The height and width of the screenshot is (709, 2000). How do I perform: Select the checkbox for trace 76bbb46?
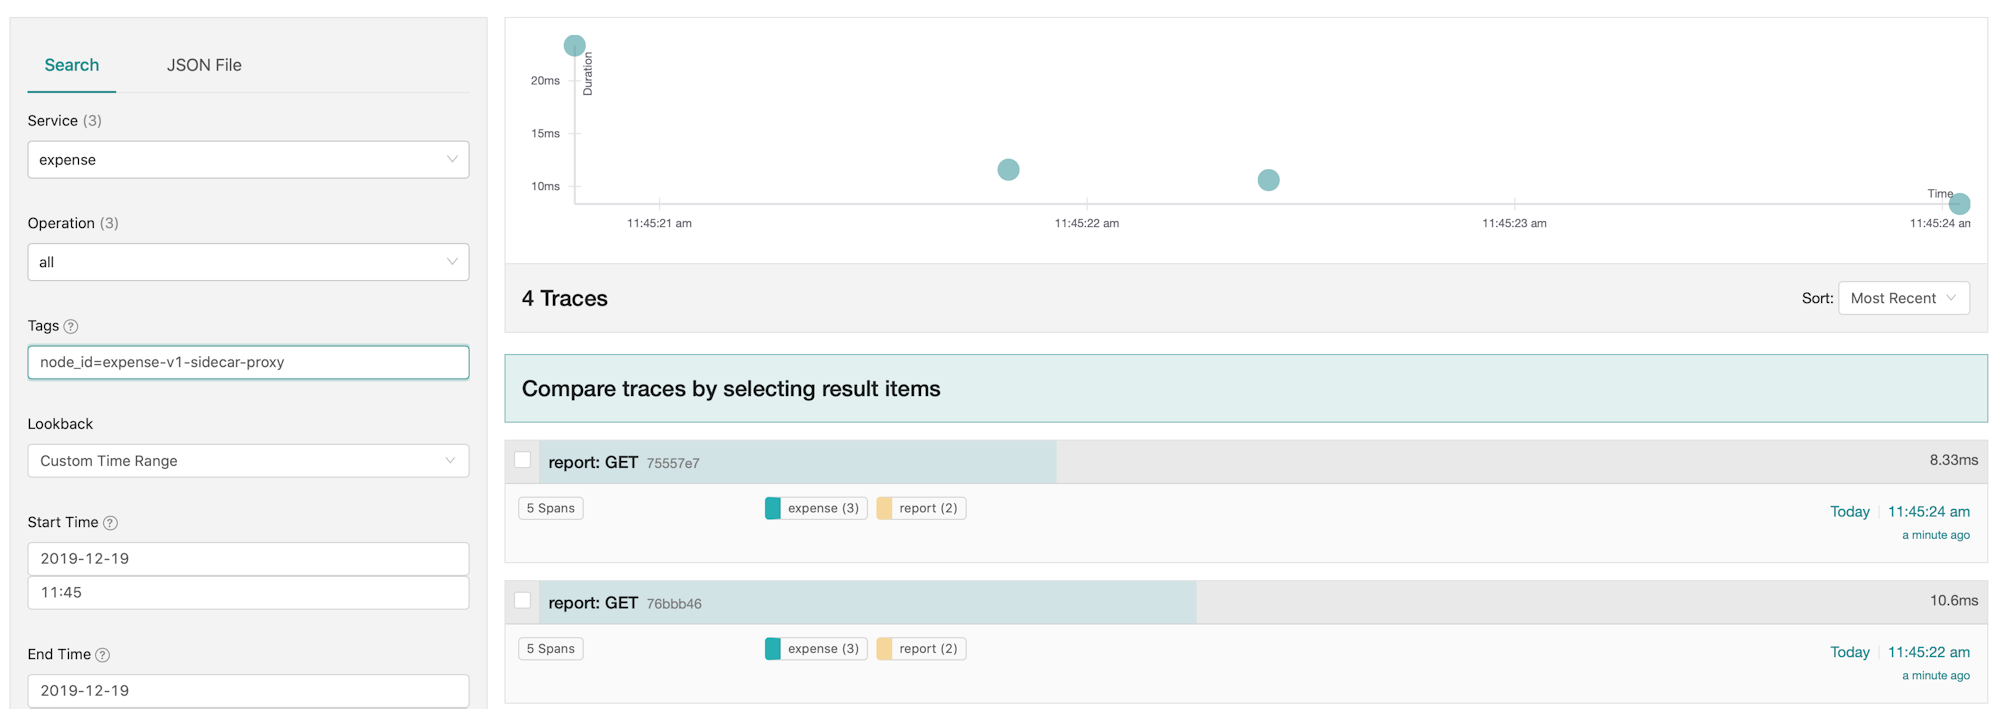coord(522,600)
